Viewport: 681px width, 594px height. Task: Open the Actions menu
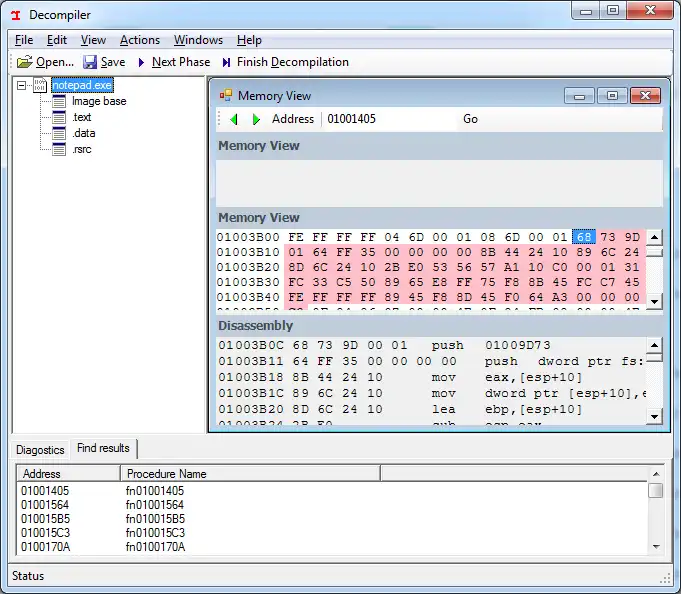point(139,40)
